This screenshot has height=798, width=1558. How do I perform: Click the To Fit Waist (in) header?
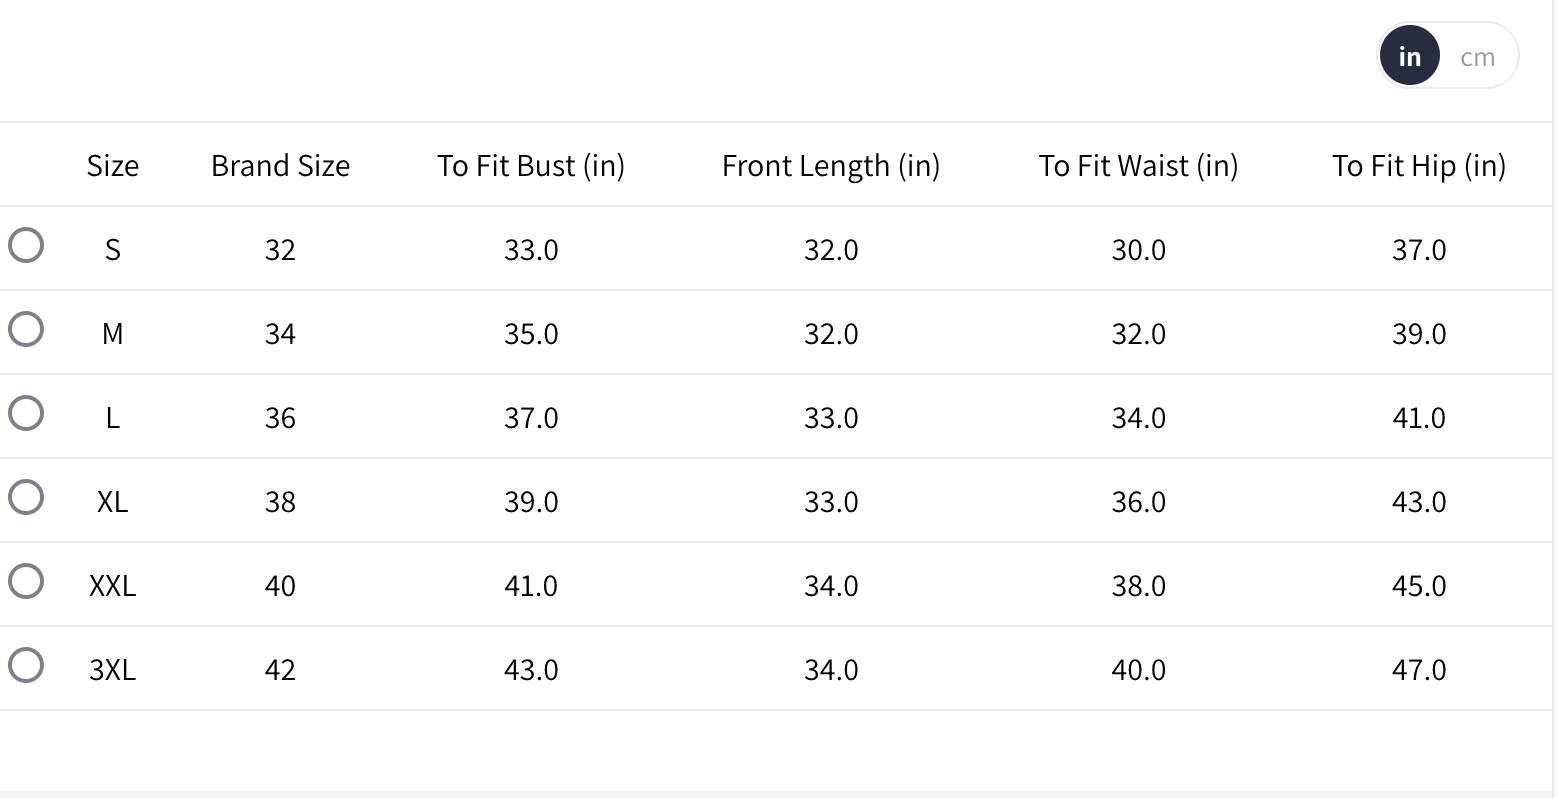(1138, 166)
